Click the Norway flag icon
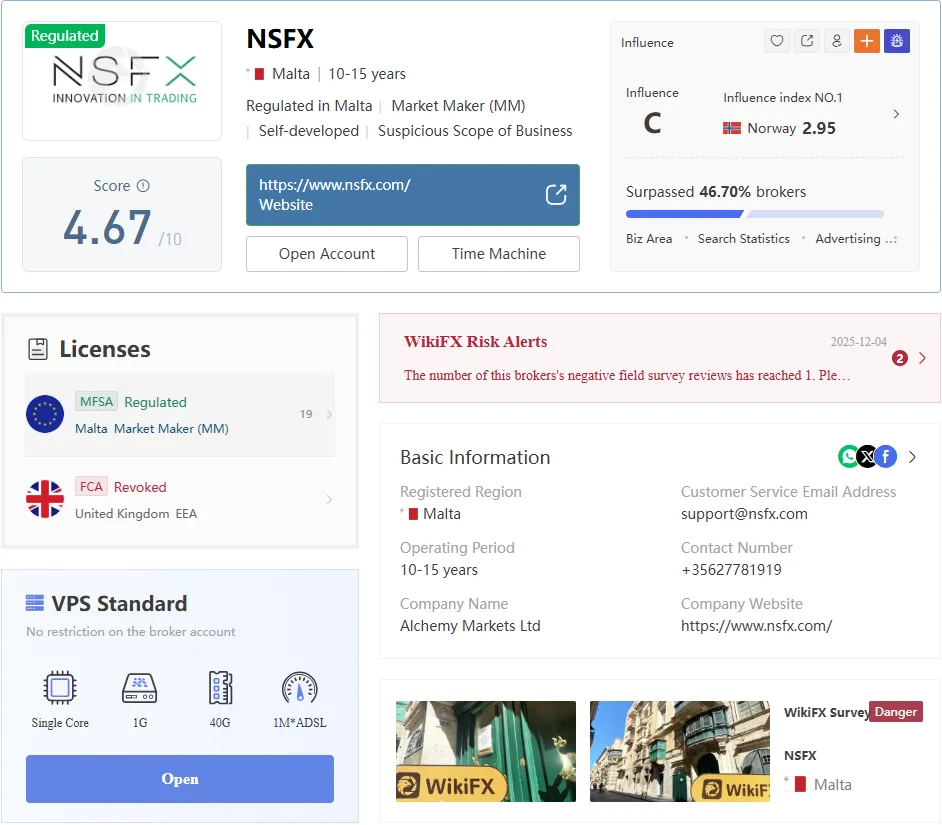Screen dimensions: 942x825 pos(732,128)
